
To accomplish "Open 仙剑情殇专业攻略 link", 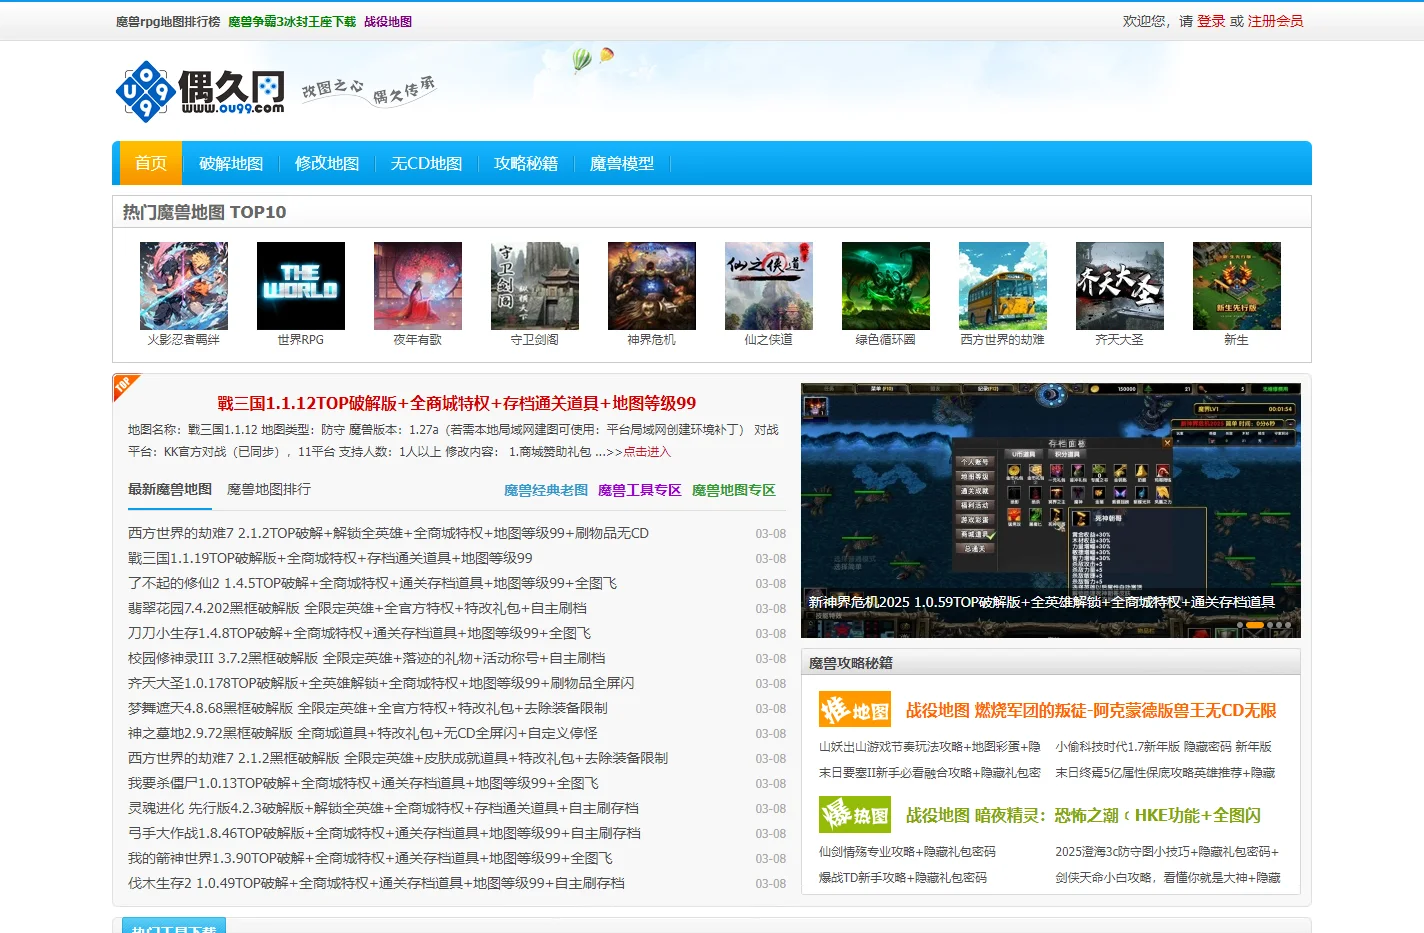I will tap(907, 851).
